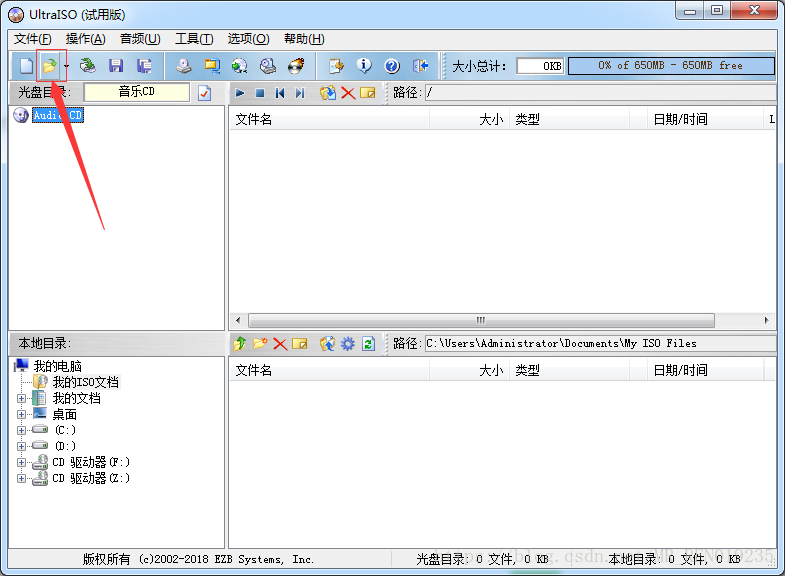
Task: Expand the CD 驱动器 (F:) node
Action: point(21,462)
